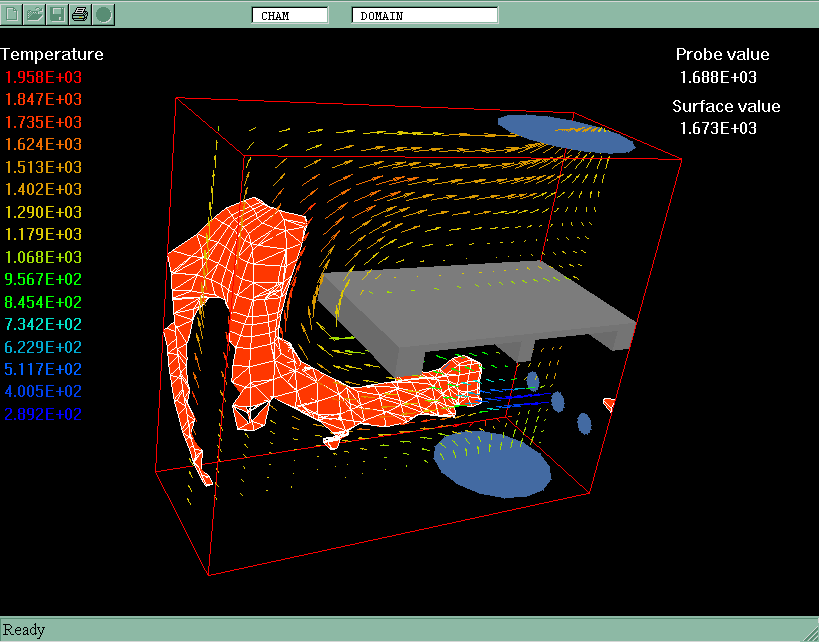Click the large blue ellipse on the floor

click(x=492, y=464)
